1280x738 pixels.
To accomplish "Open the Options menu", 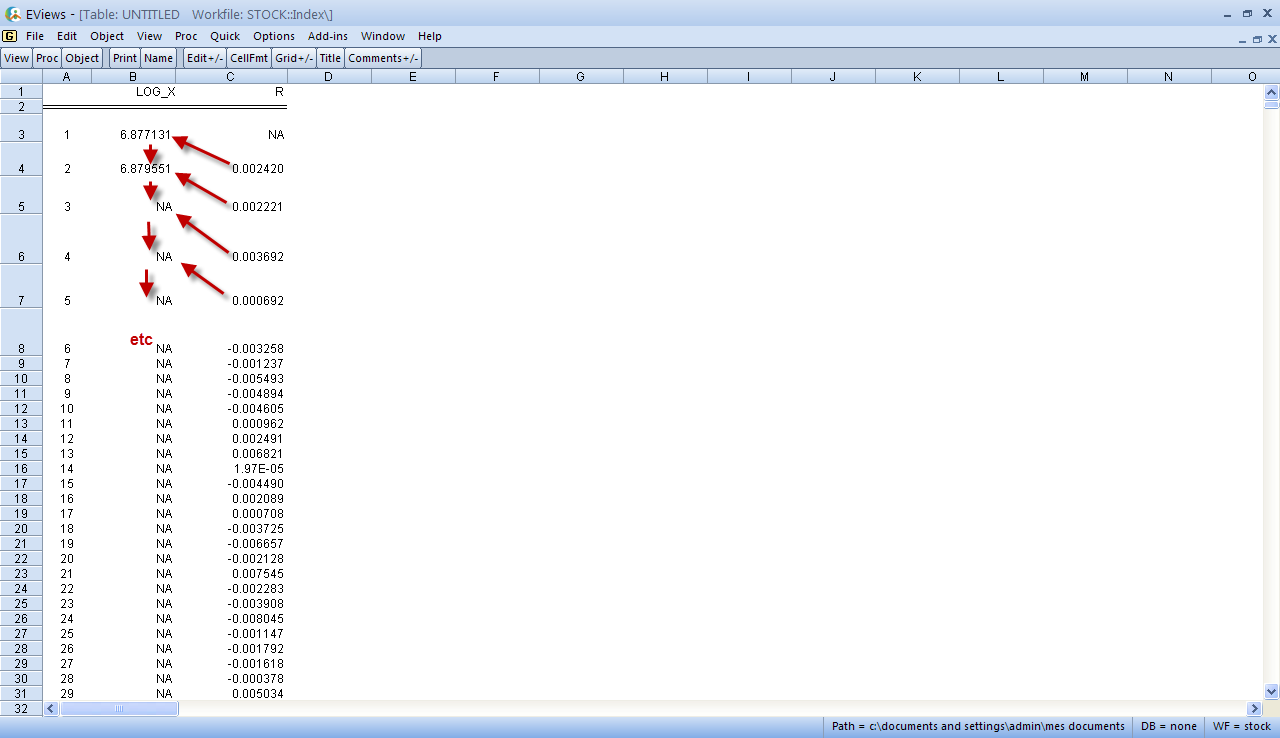I will tap(274, 36).
